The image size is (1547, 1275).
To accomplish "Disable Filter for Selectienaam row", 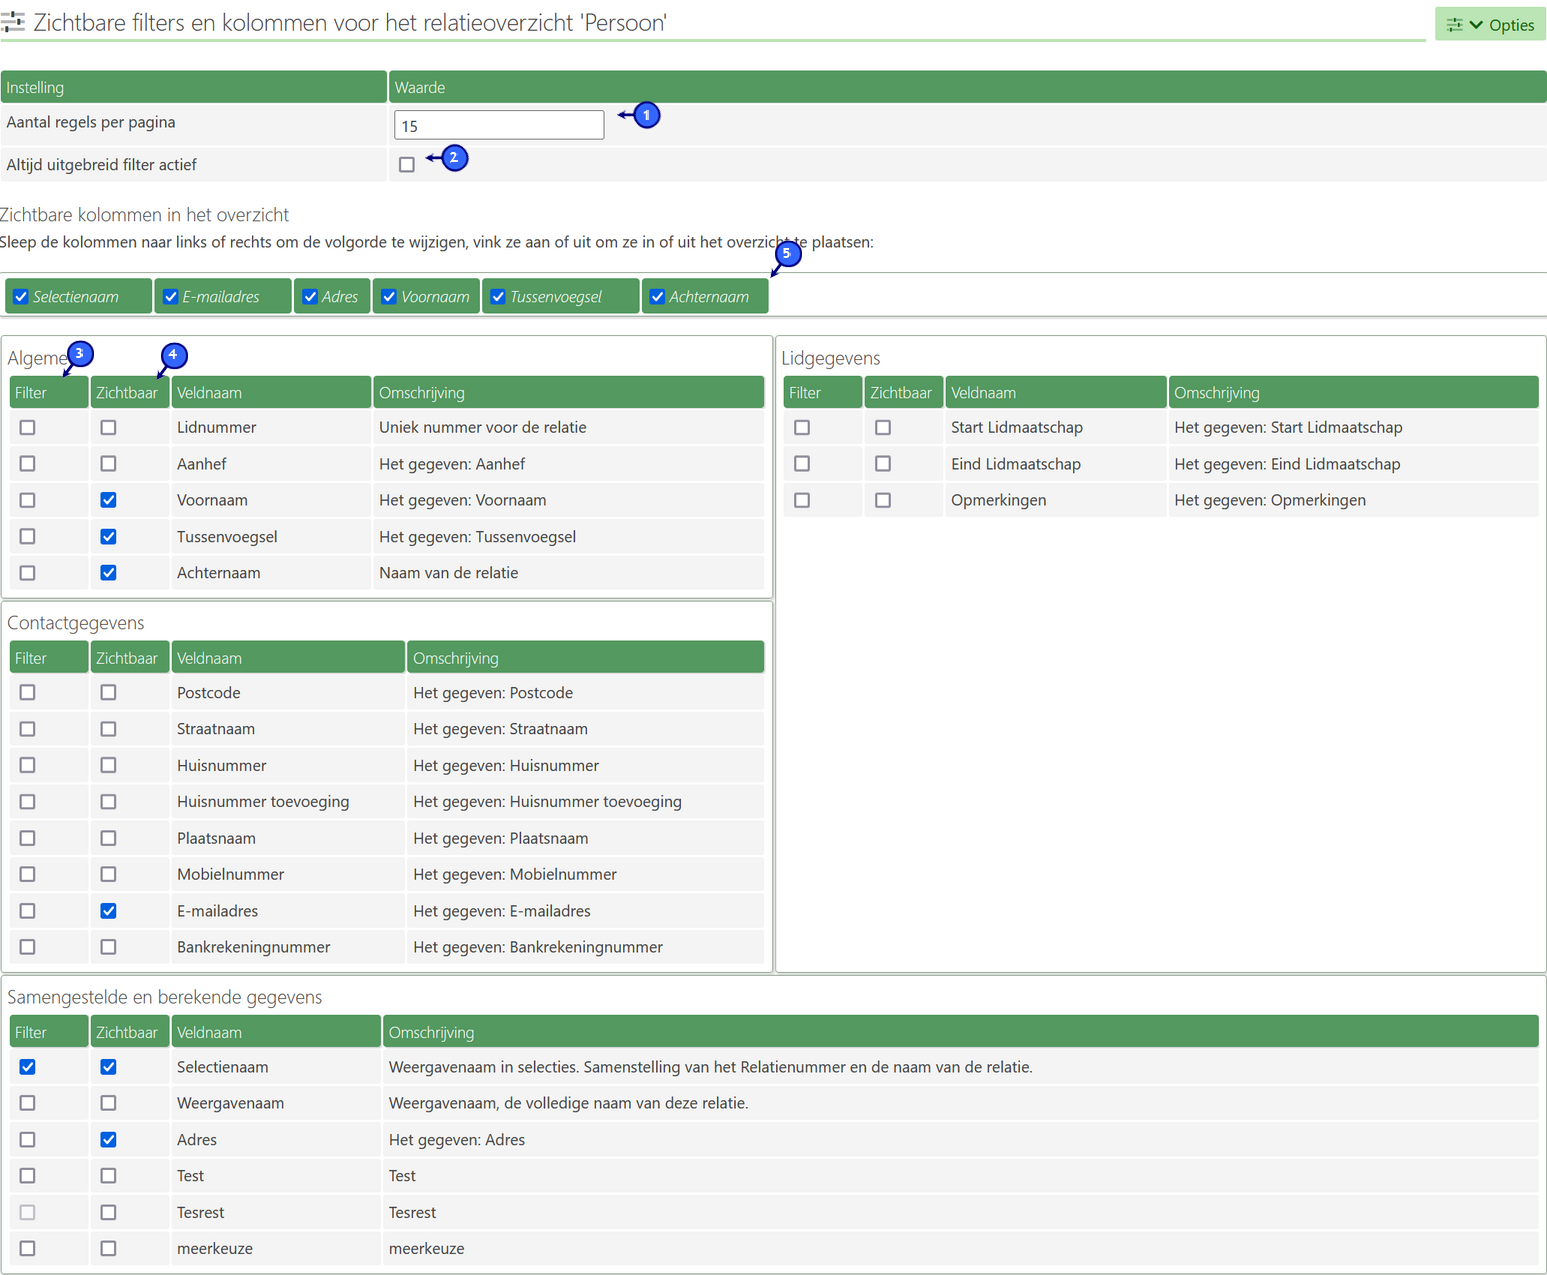I will point(28,1067).
